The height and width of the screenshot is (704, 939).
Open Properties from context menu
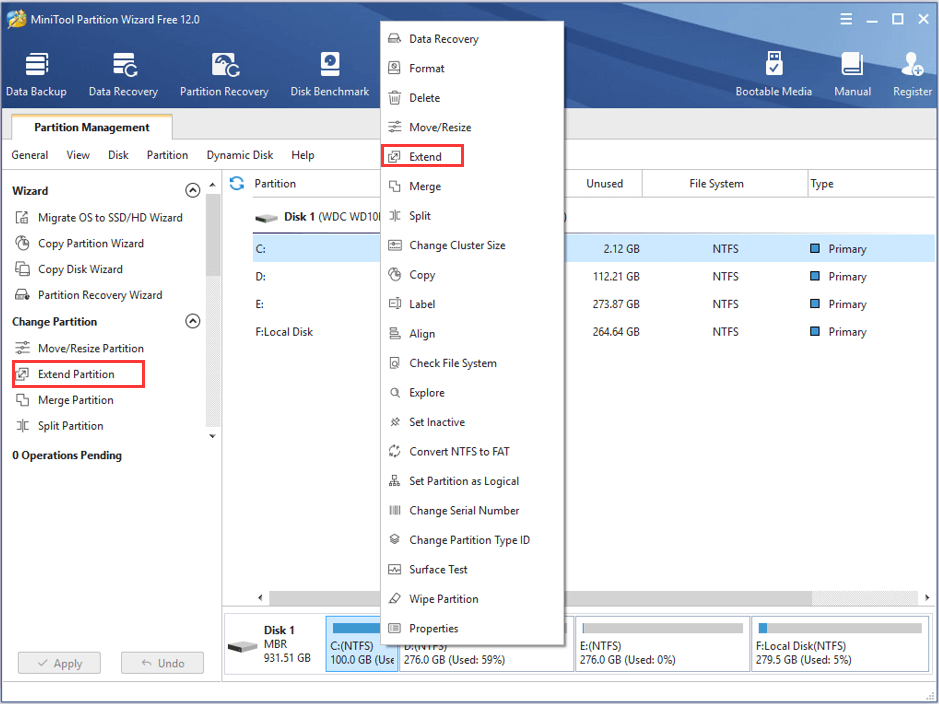coord(472,628)
